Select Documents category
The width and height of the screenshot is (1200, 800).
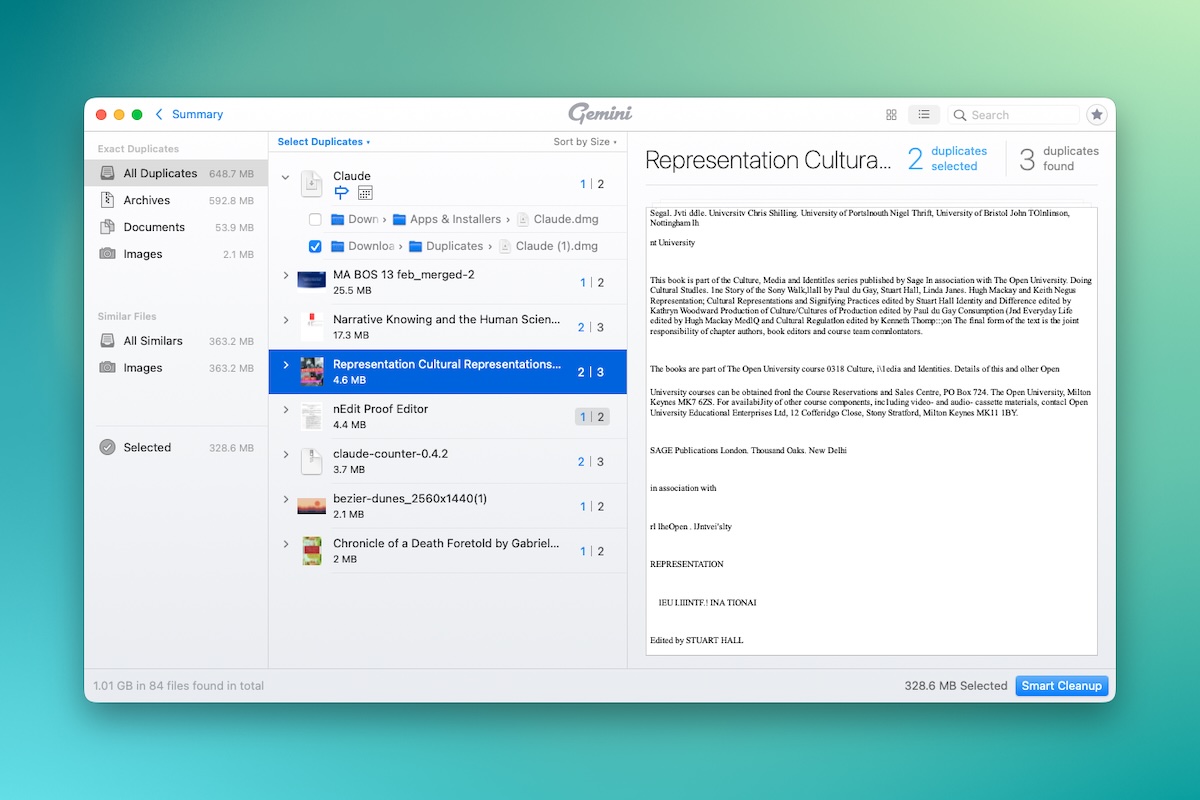click(176, 227)
